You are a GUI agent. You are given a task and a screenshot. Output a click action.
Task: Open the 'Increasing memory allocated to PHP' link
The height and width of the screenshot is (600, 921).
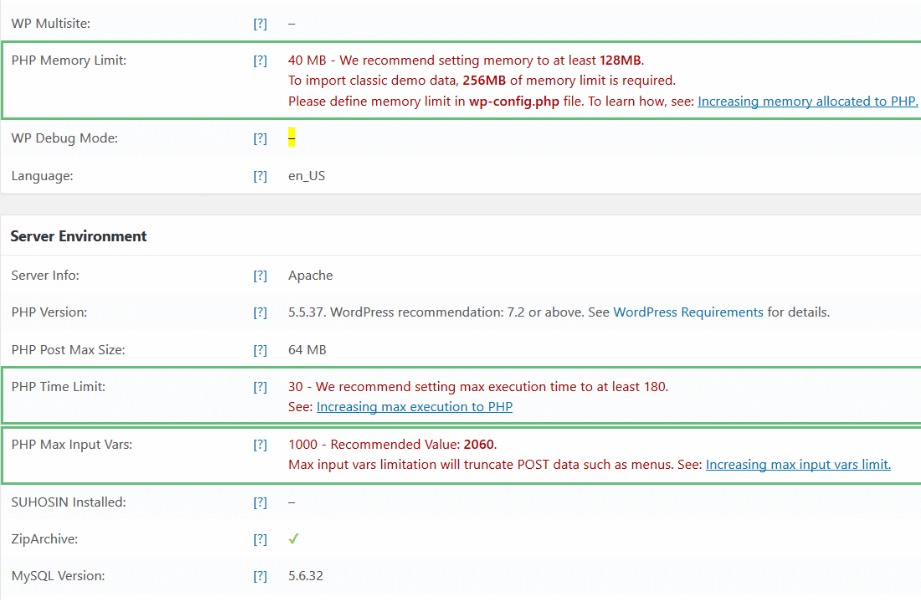coord(807,101)
